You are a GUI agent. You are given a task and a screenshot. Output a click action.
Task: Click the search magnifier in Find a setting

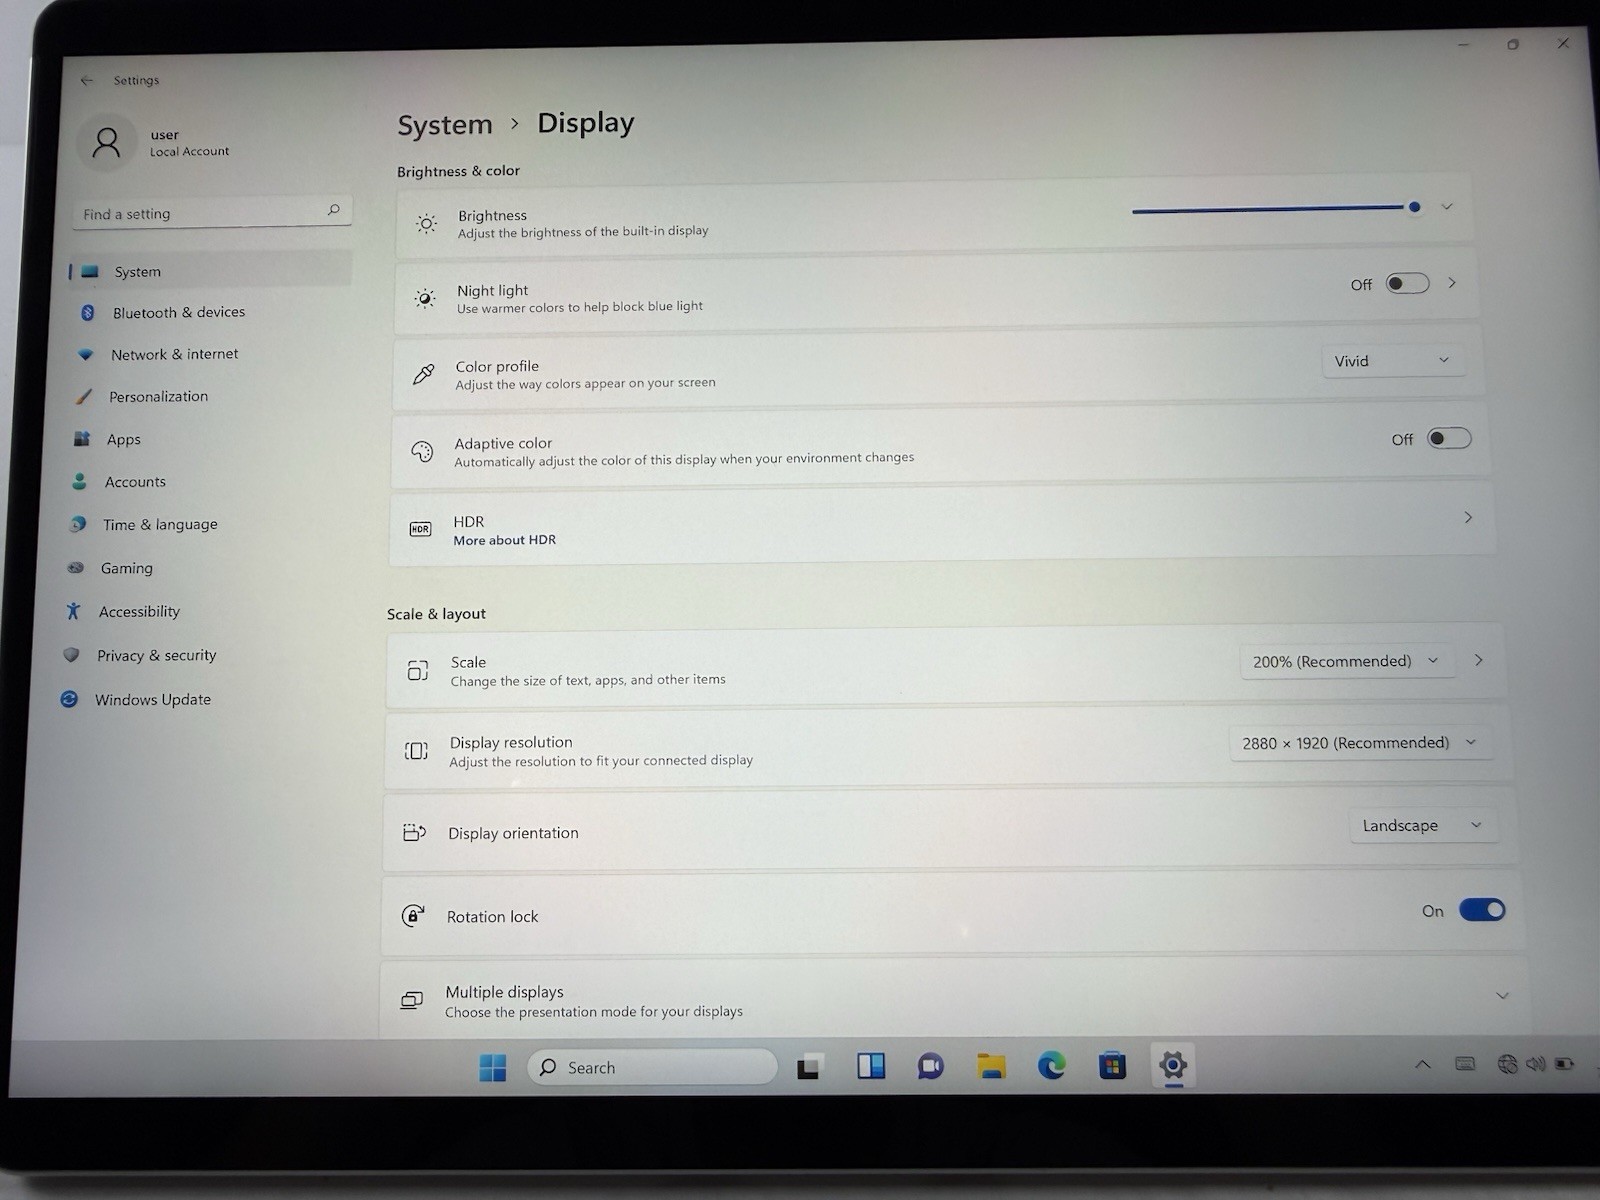click(x=334, y=210)
